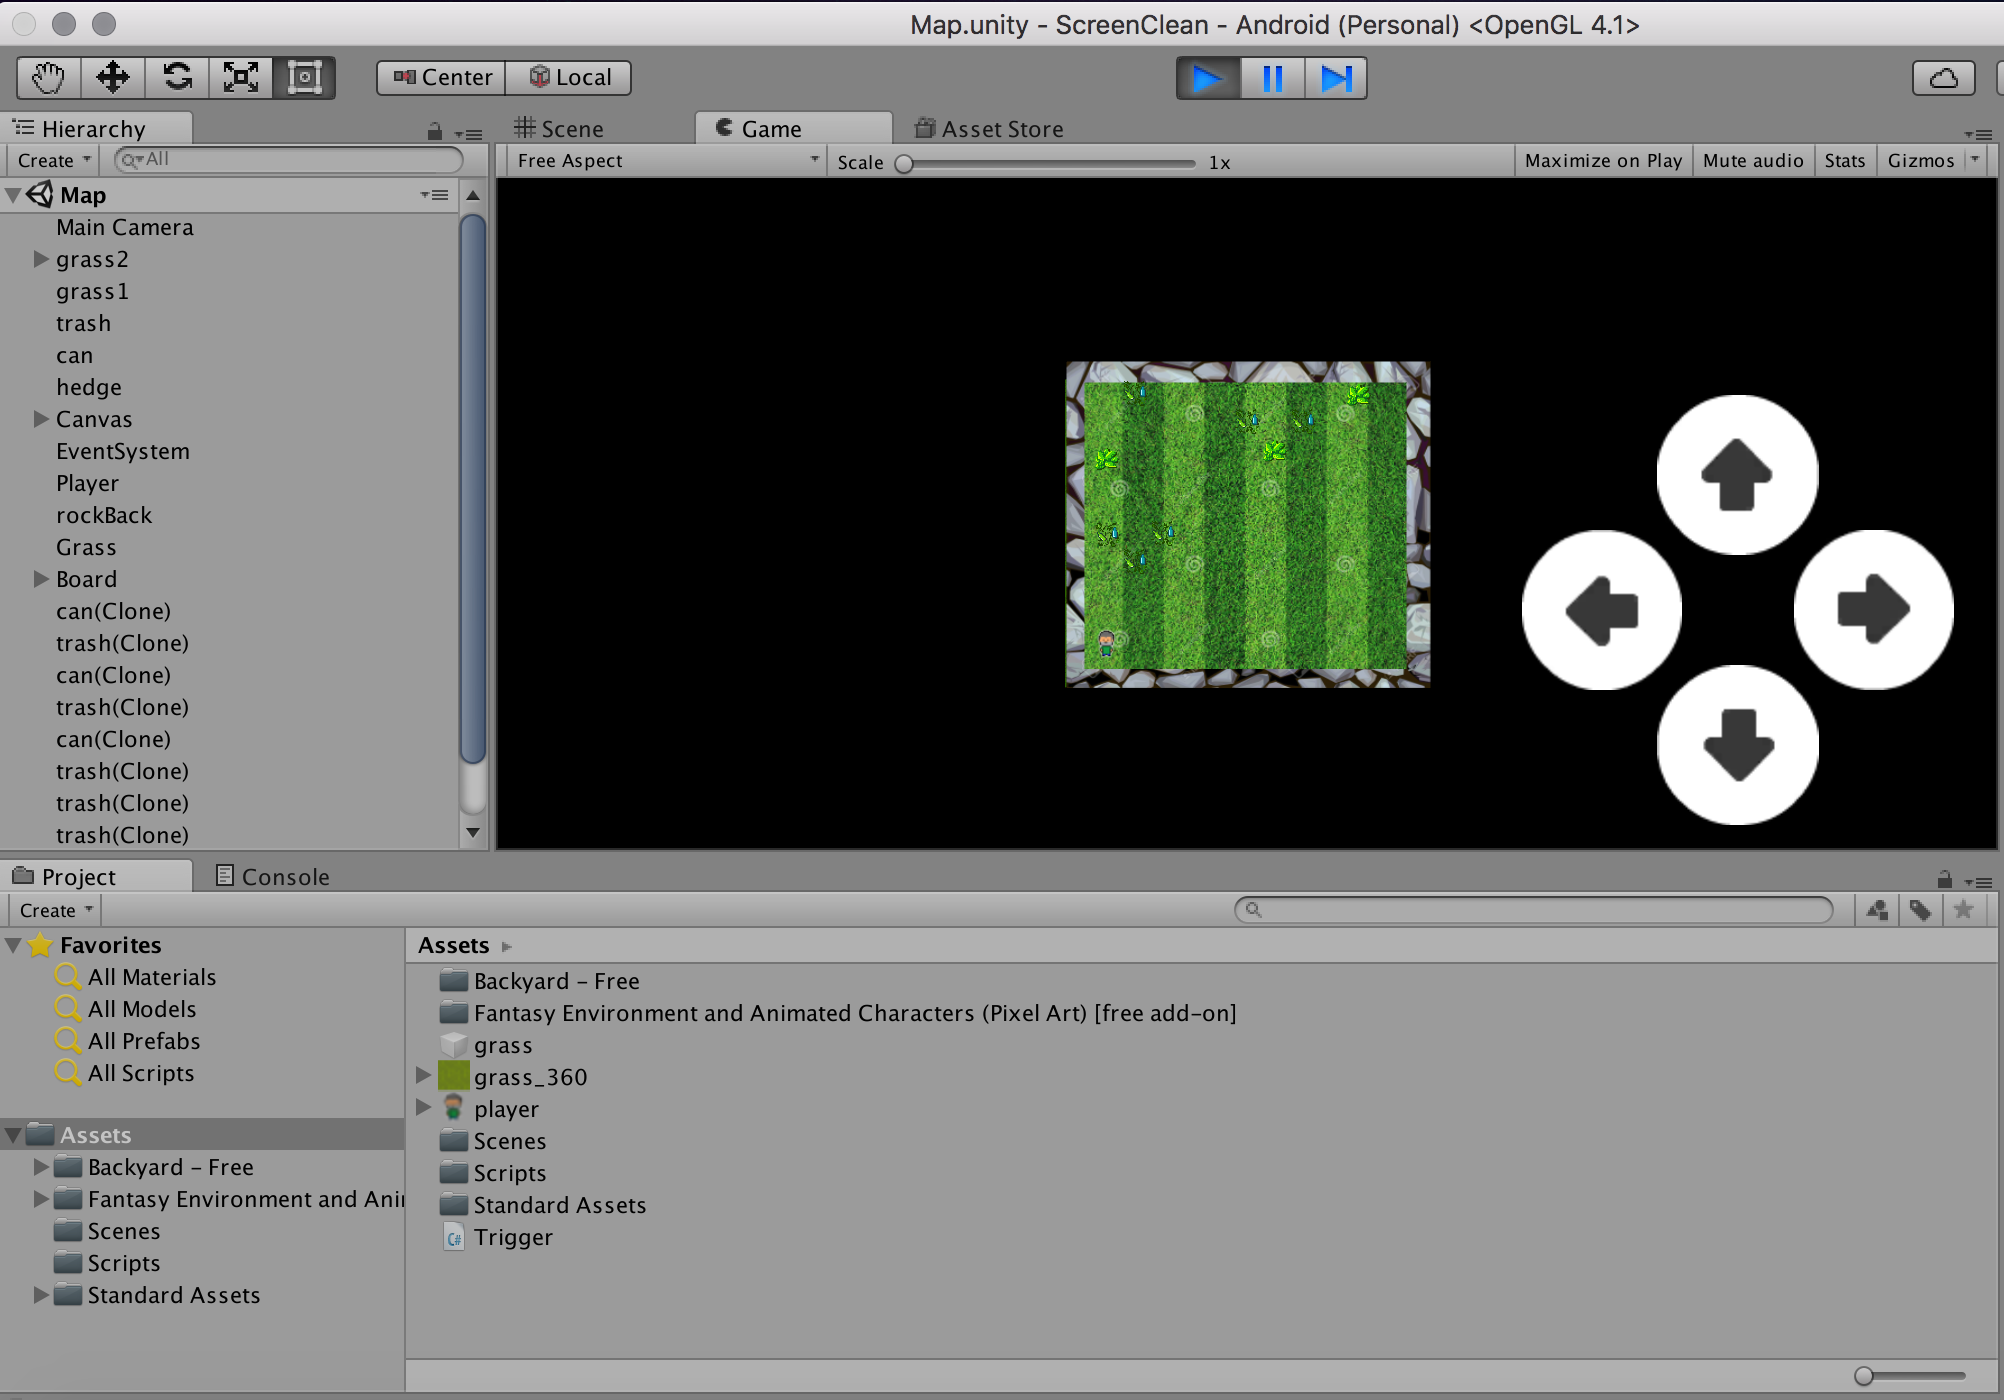Adjust the Game view Scale slider
This screenshot has width=2004, height=1400.
point(905,163)
